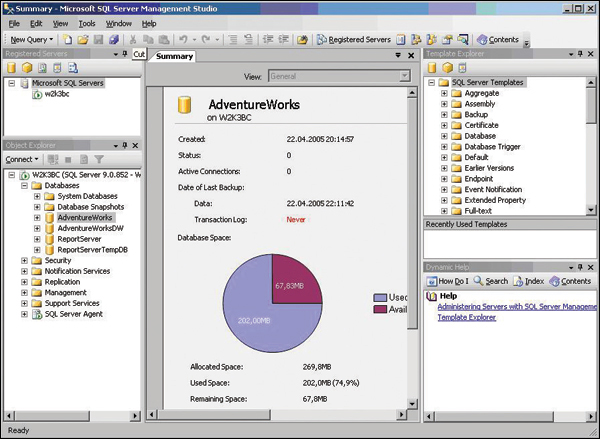Viewport: 600px width, 439px height.
Task: Click the Used color legend swatch
Action: pos(380,298)
